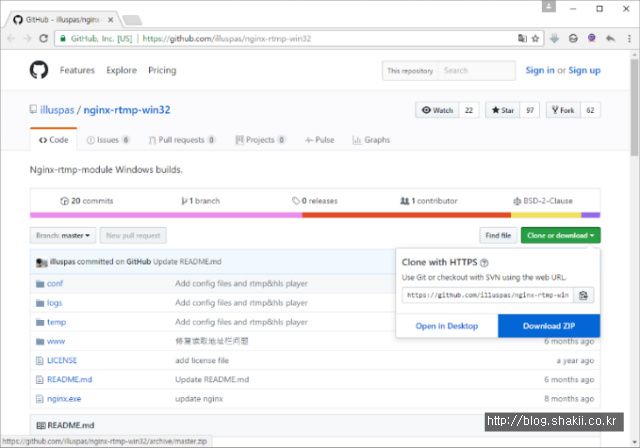Image resolution: width=640 pixels, height=448 pixels.
Task: Open the Pull requests tab
Action: (181, 140)
